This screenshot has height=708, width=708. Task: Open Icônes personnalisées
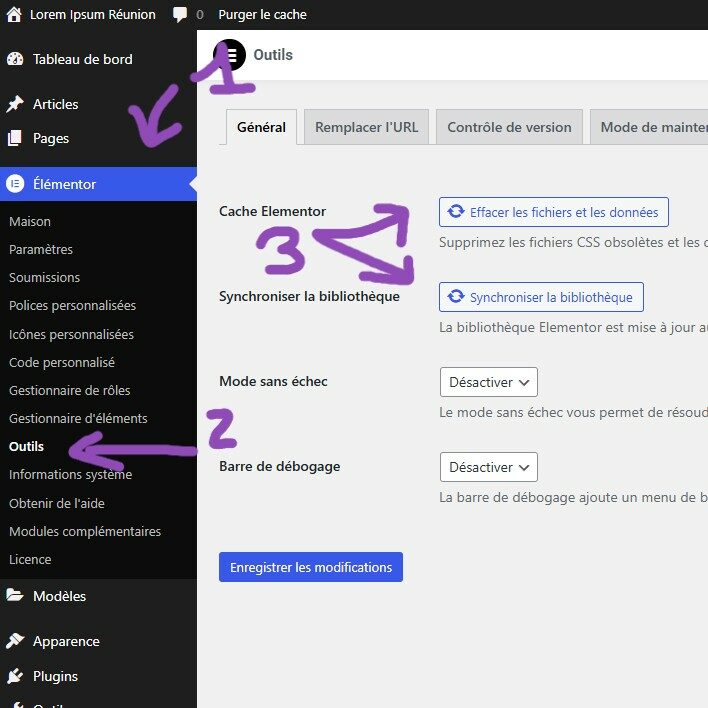71,335
